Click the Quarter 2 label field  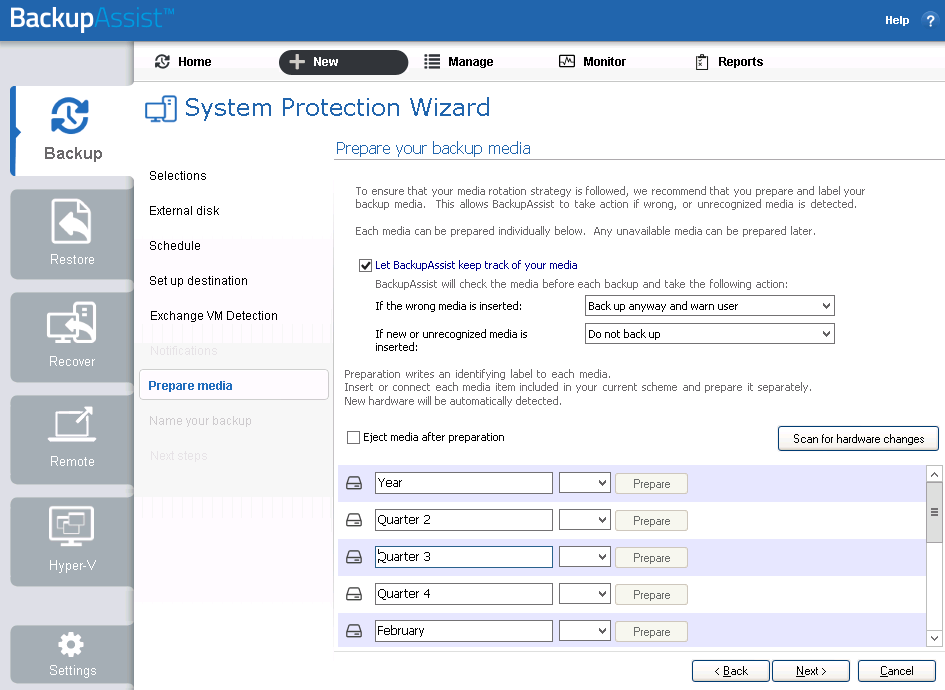pyautogui.click(x=463, y=520)
